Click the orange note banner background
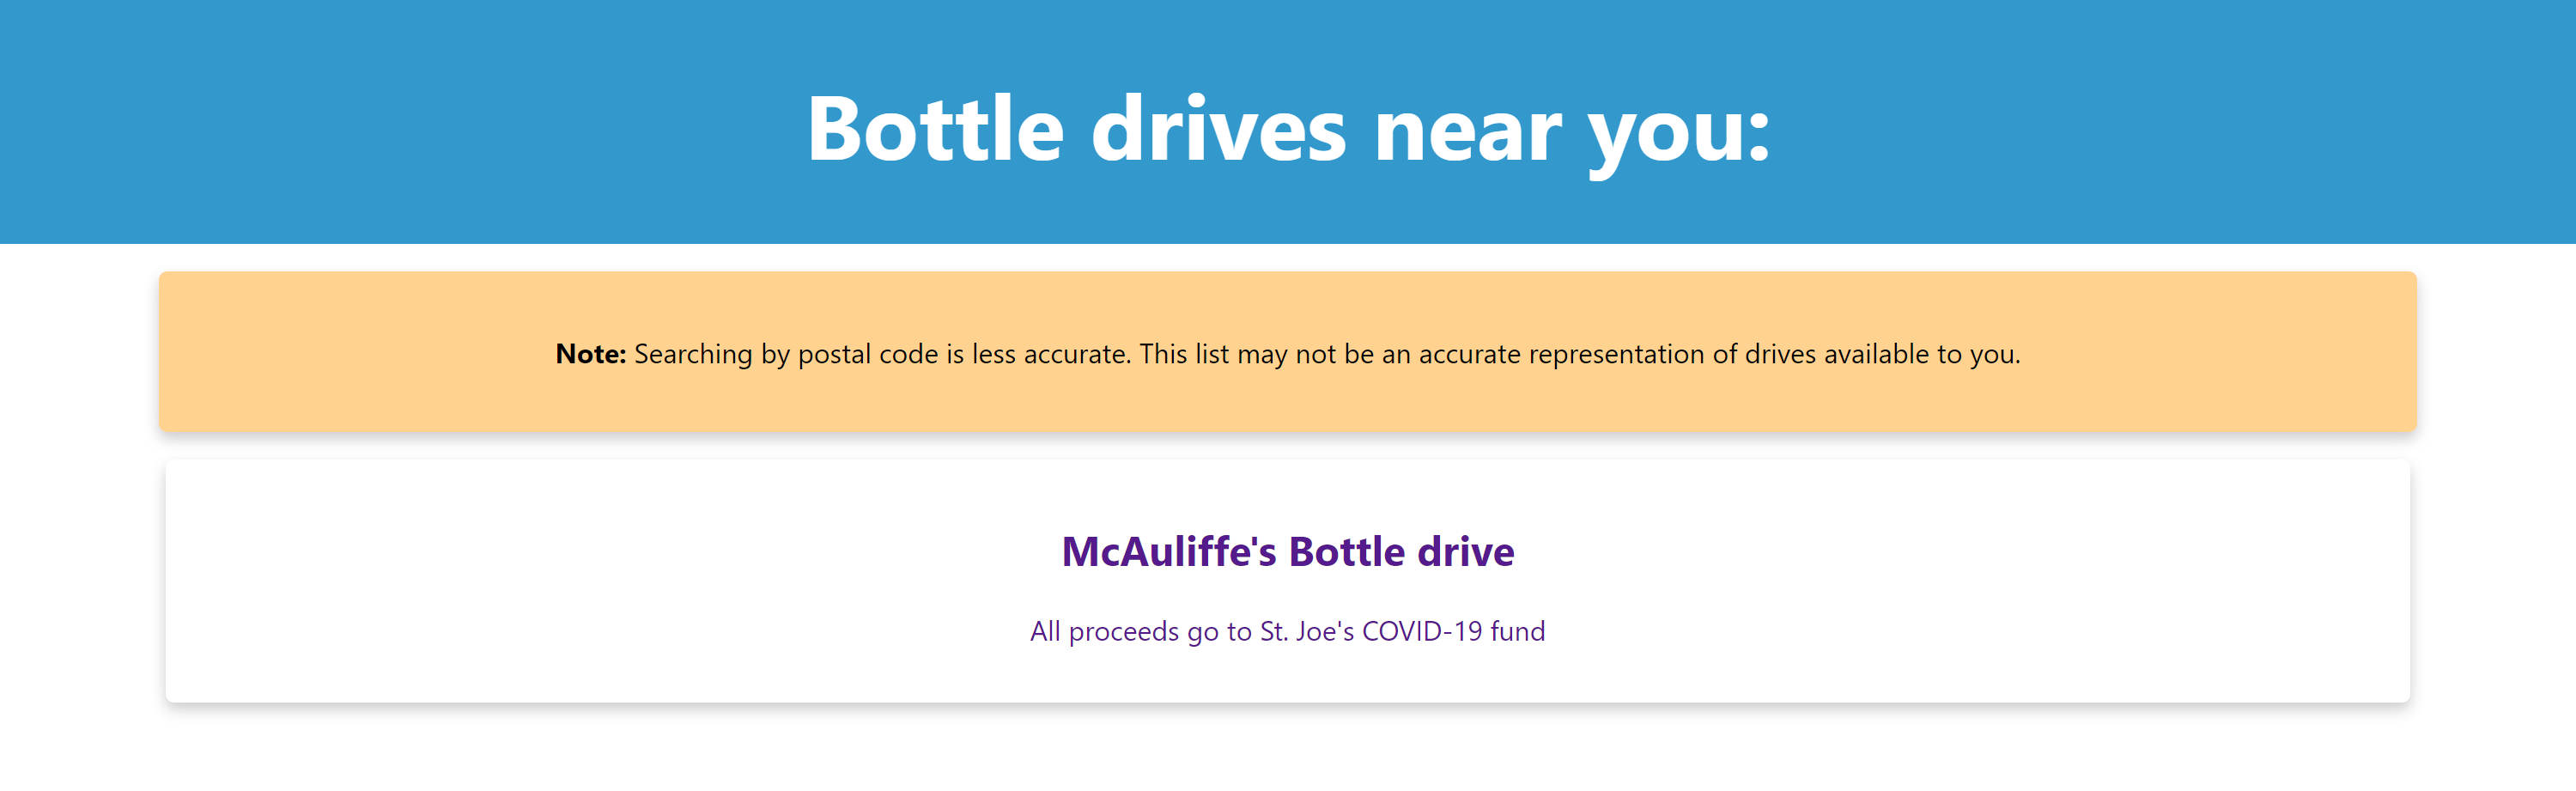The width and height of the screenshot is (2576, 791). point(1288,300)
